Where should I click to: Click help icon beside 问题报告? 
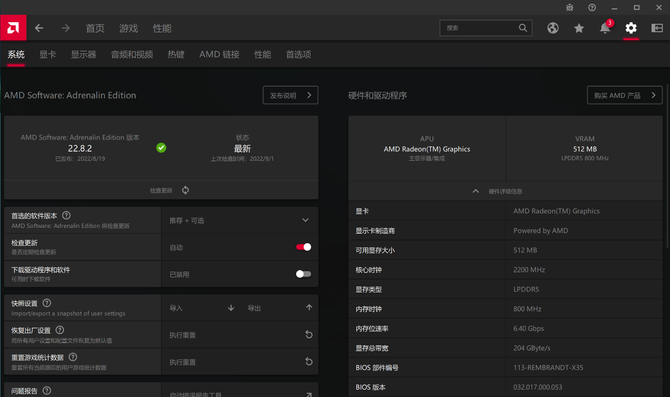coord(47,391)
